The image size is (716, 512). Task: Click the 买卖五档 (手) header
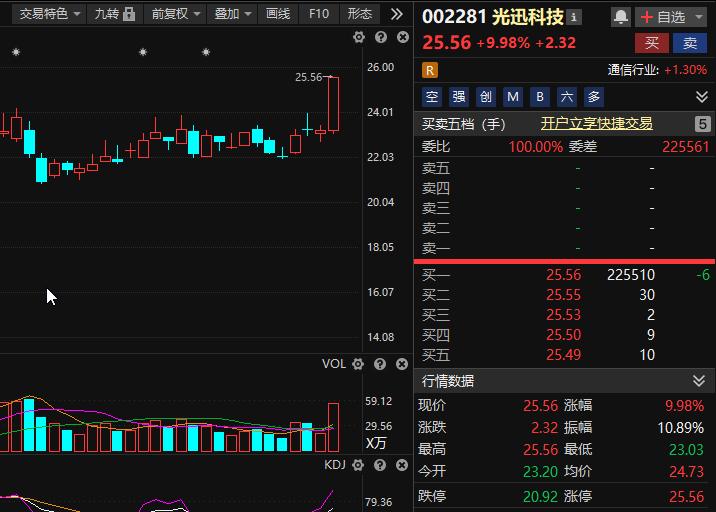pos(463,124)
